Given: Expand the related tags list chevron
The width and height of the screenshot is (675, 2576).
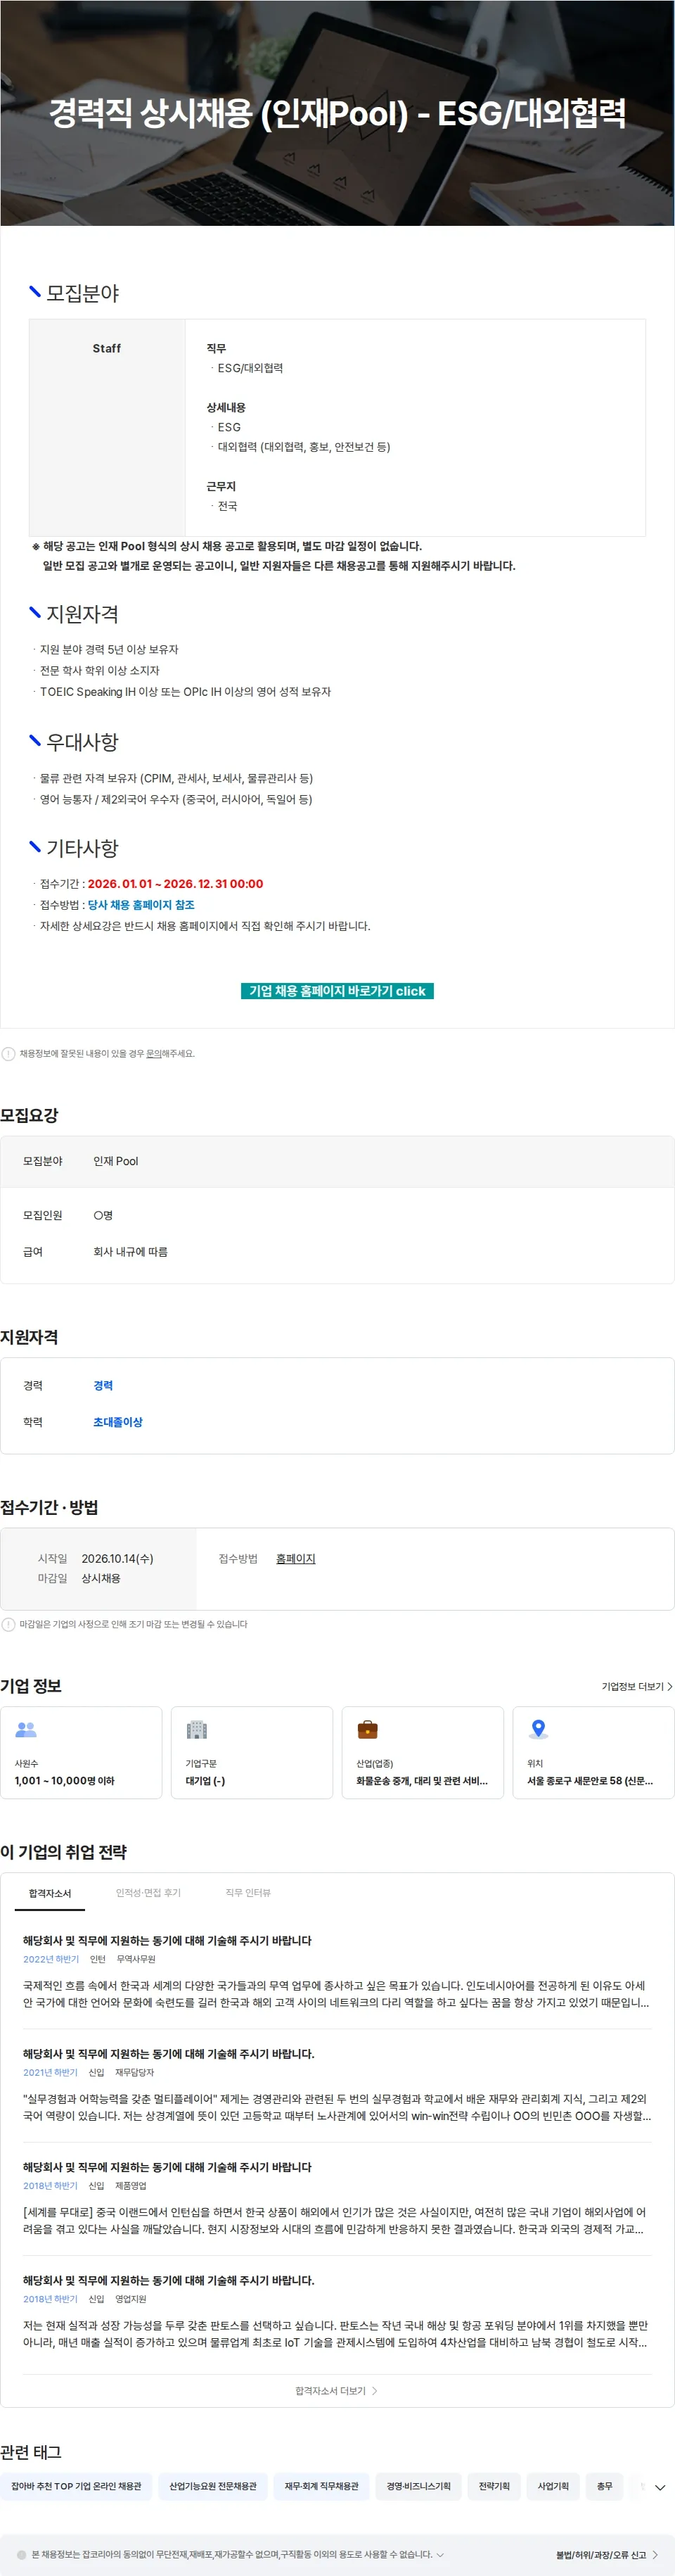Looking at the screenshot, I should point(660,2487).
